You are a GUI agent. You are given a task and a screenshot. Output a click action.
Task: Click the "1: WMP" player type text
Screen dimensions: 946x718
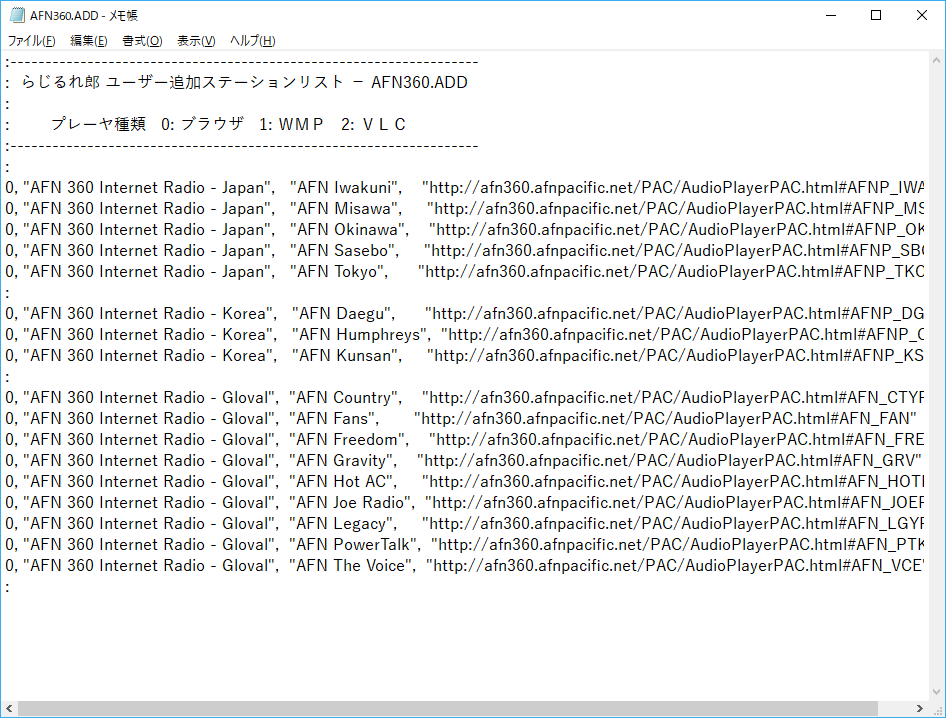(291, 124)
